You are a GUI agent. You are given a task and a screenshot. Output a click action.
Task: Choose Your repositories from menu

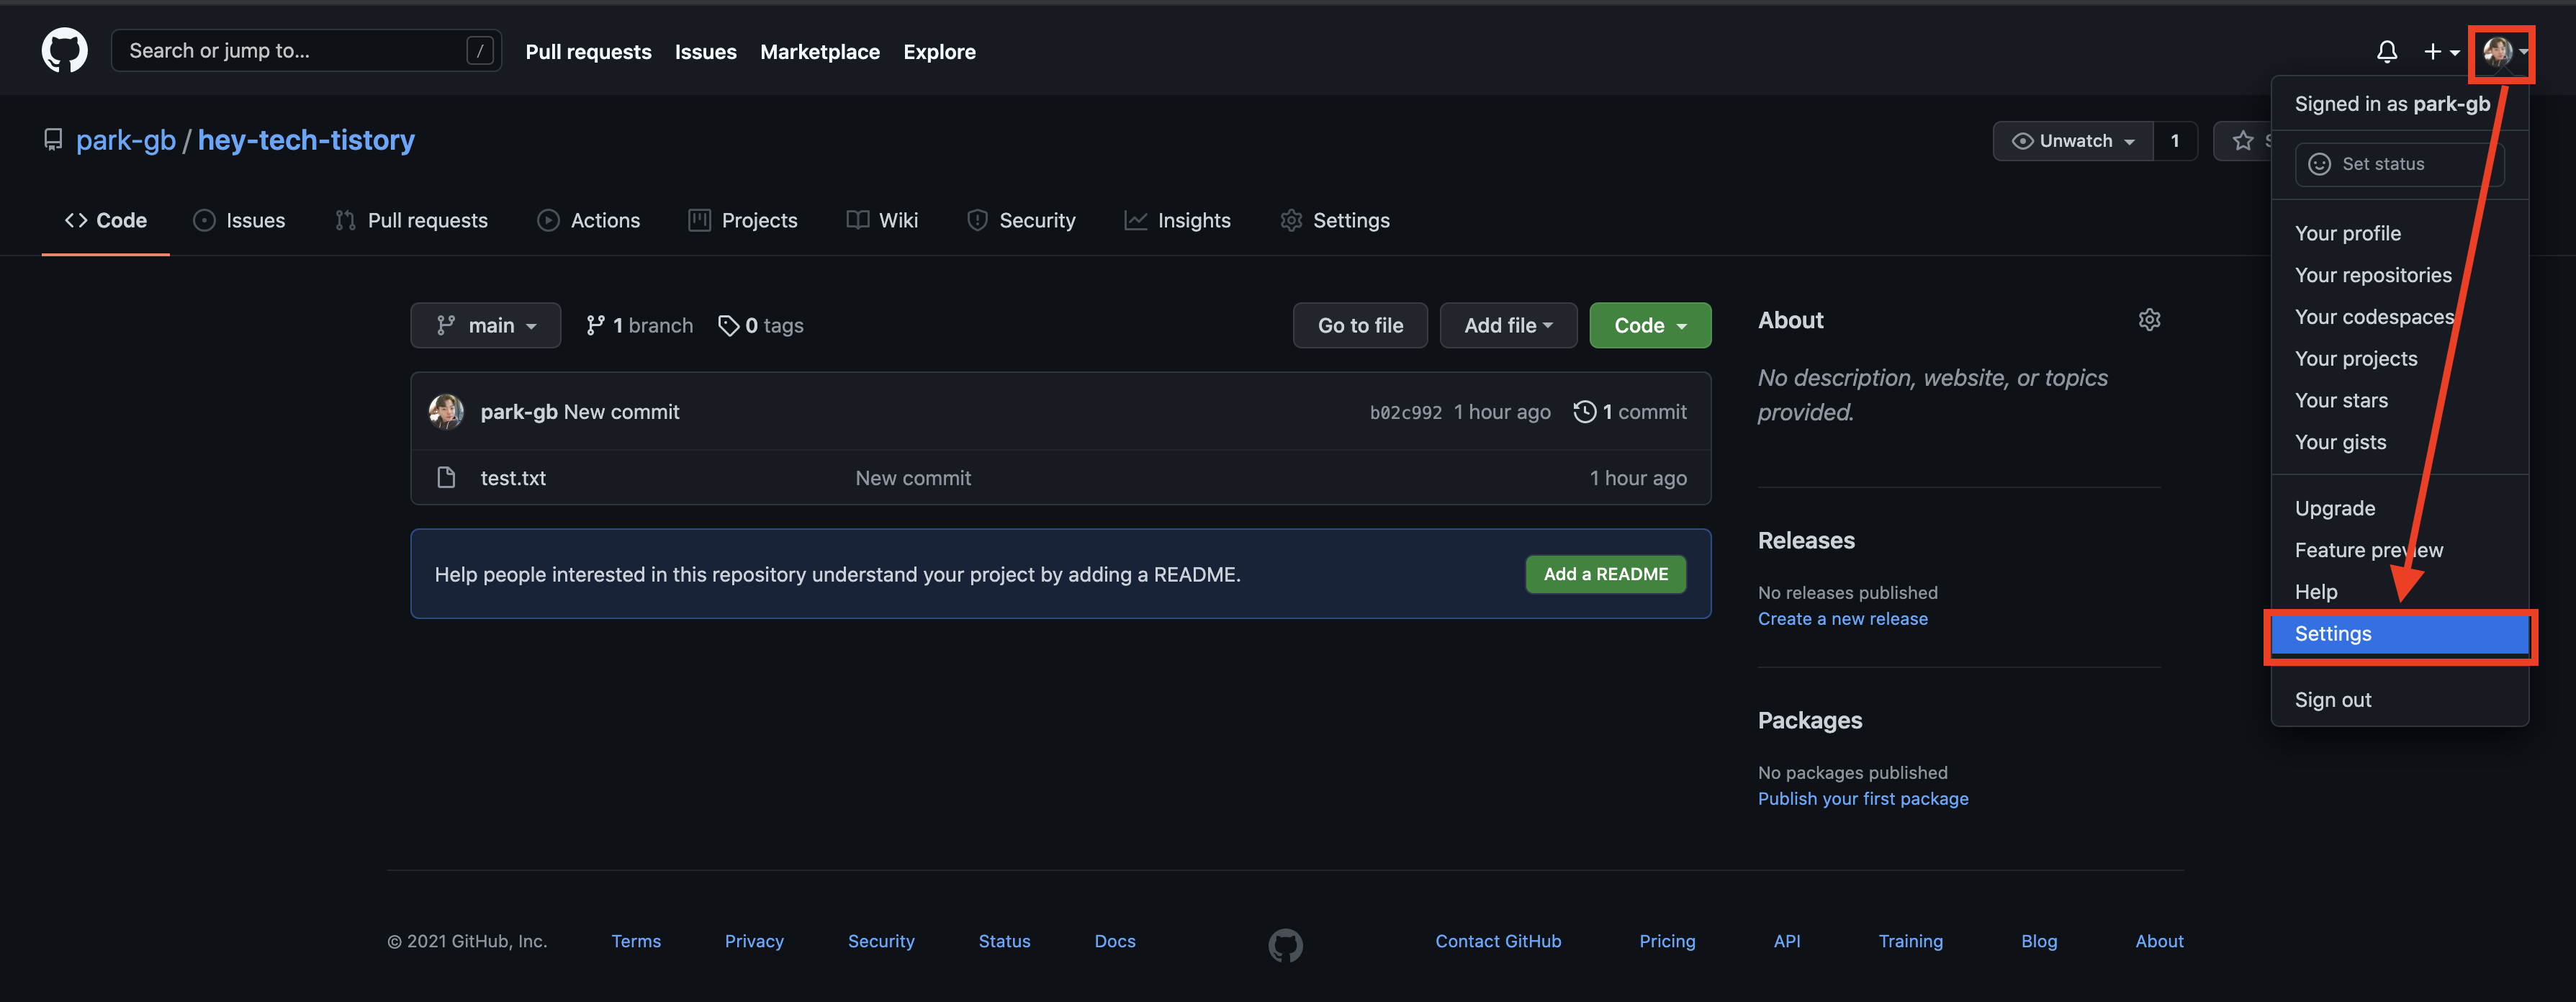[2372, 275]
